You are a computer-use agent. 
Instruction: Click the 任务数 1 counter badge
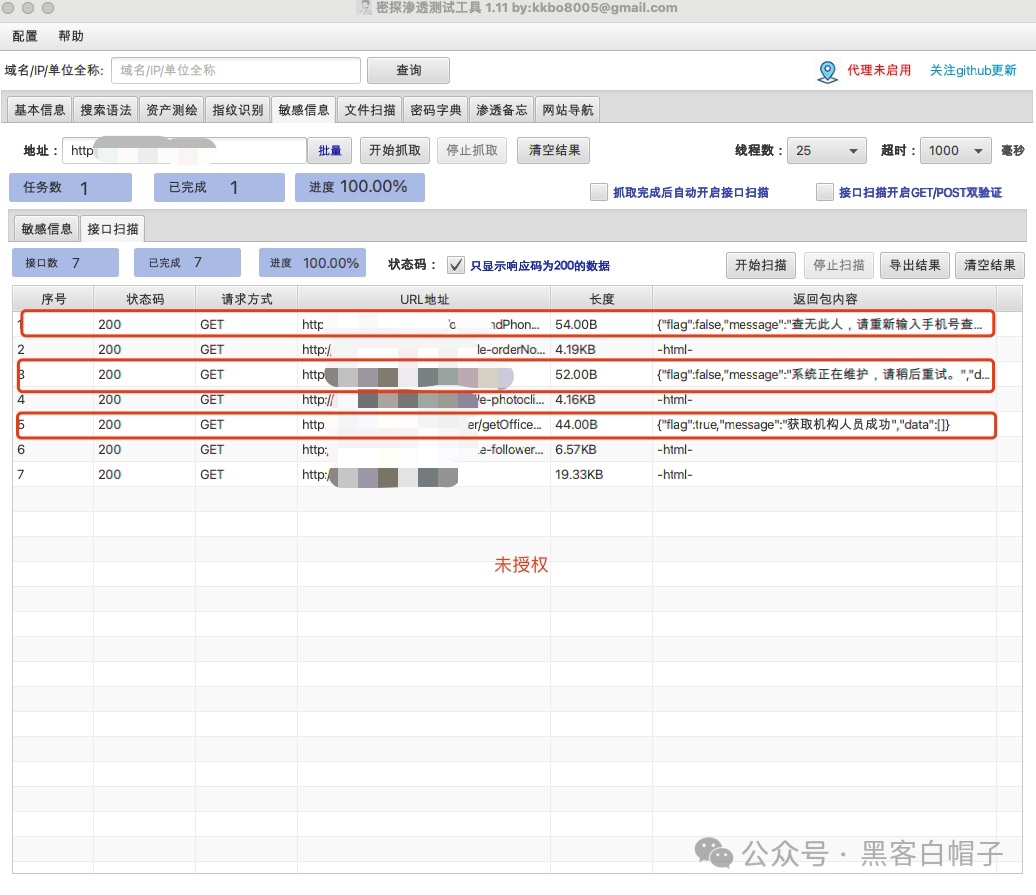(70, 188)
